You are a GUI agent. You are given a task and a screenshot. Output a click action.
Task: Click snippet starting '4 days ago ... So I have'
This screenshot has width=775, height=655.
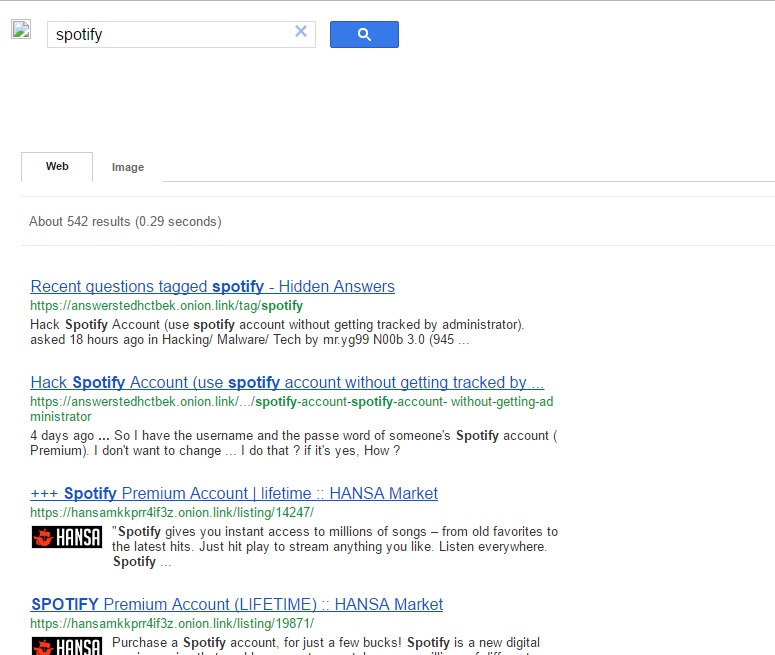pyautogui.click(x=294, y=443)
